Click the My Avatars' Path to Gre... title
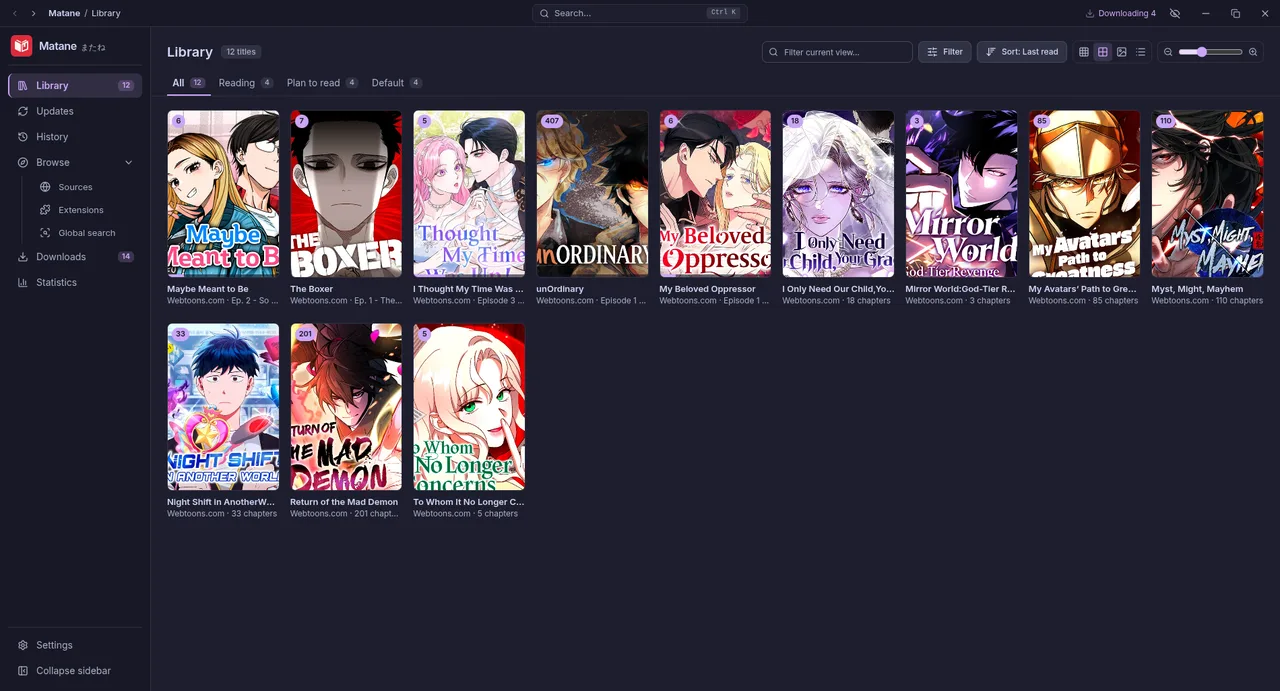Screen dimensions: 1280x691 coord(1082,289)
